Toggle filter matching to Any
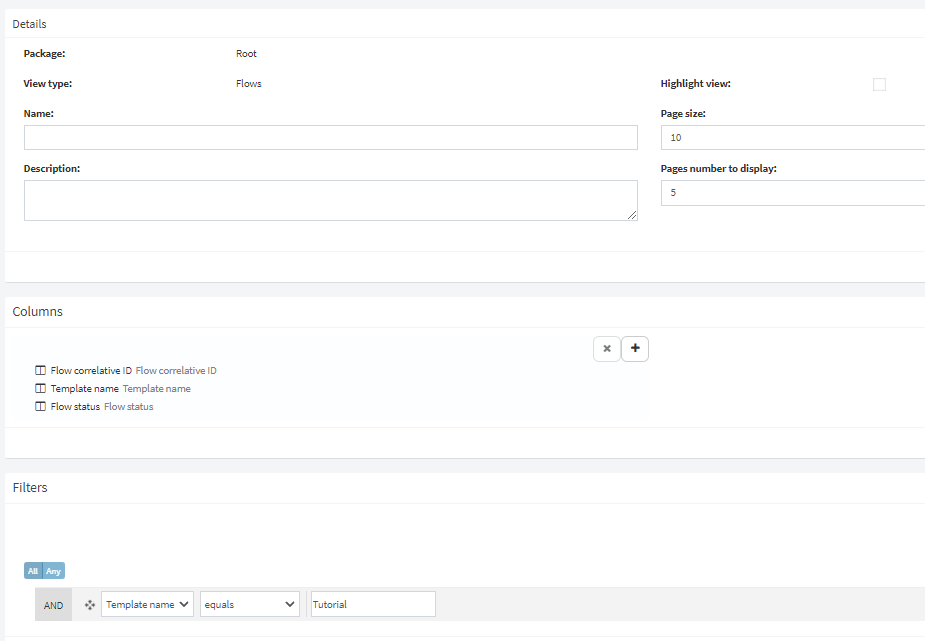Image resolution: width=925 pixels, height=641 pixels. point(54,571)
